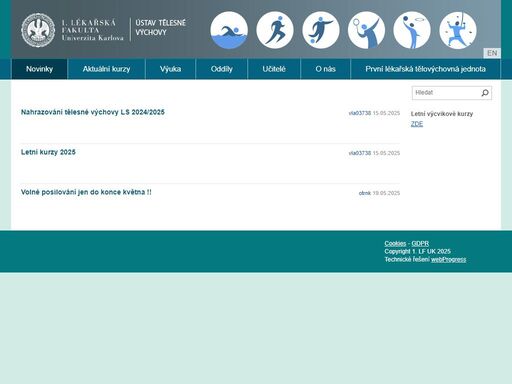Open Nahrazování tělesné výchovy article
The height and width of the screenshot is (384, 512).
tap(93, 112)
